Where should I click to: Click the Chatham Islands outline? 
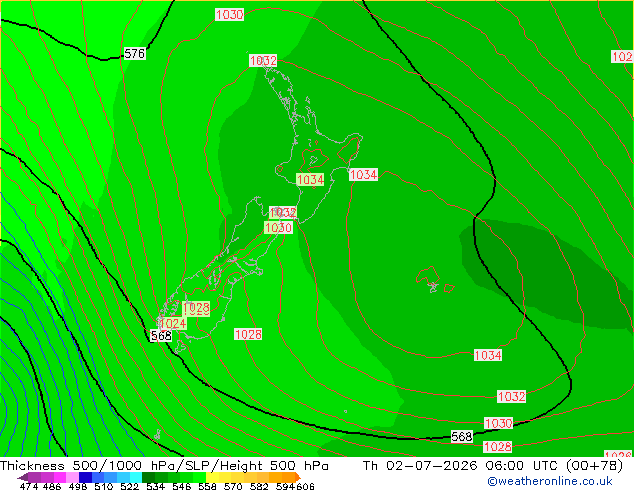[x=433, y=287]
